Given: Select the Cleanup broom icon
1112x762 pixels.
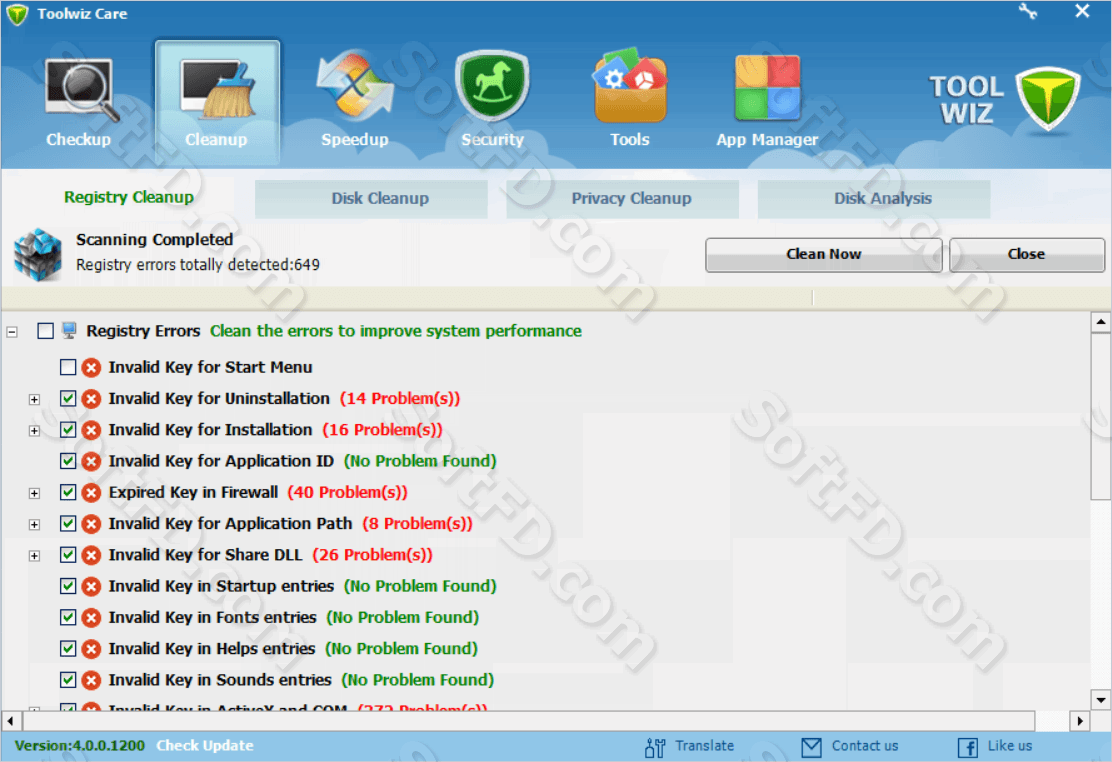Looking at the screenshot, I should tap(217, 88).
